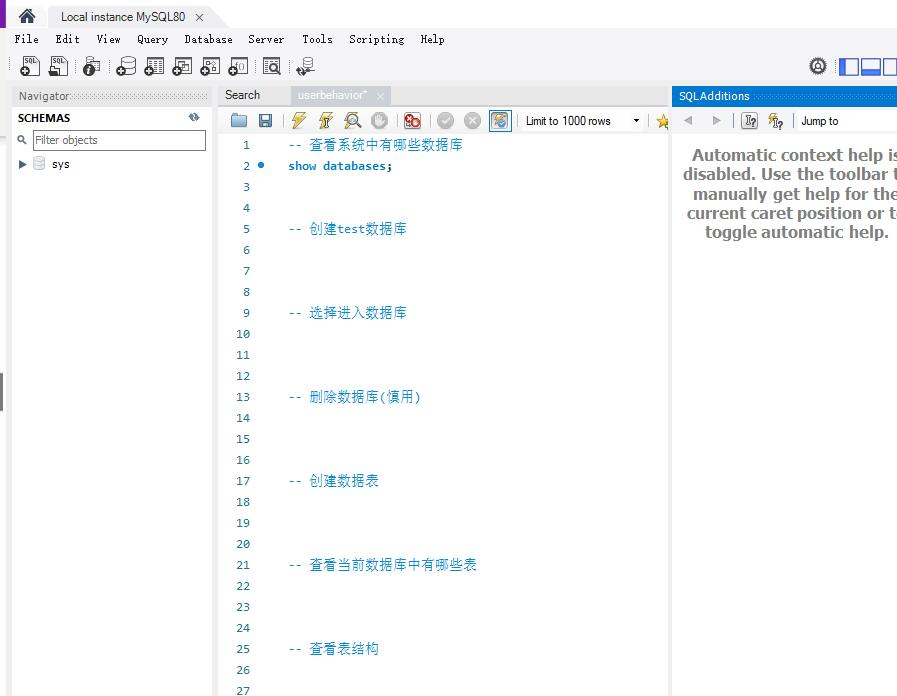Save snippet with star icon
This screenshot has width=897, height=696.
(662, 121)
